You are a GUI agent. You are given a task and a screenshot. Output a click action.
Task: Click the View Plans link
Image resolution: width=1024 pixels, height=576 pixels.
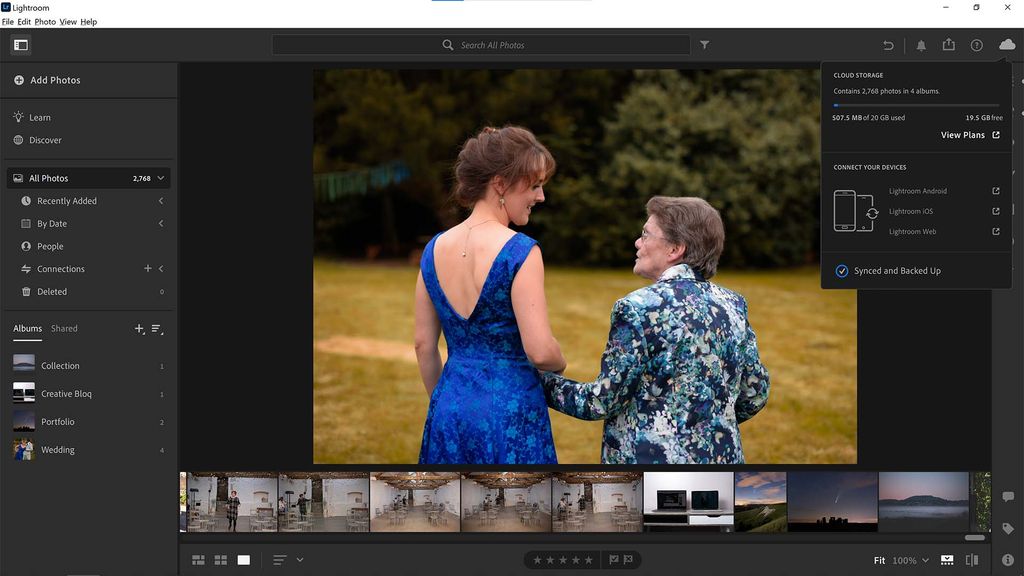[963, 134]
